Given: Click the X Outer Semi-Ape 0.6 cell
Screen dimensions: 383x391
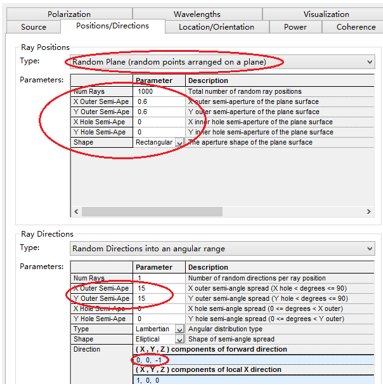Looking at the screenshot, I should click(159, 101).
